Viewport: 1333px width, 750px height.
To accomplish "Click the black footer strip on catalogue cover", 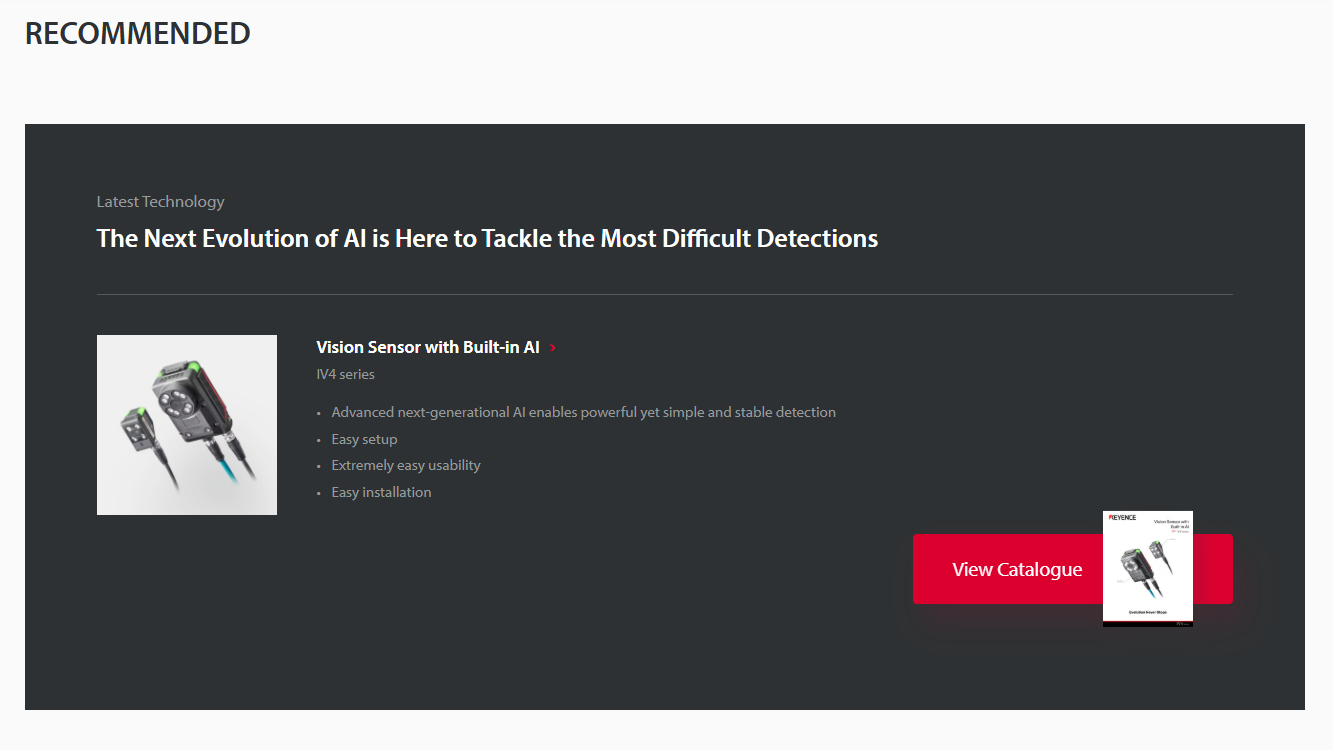I will point(1147,623).
